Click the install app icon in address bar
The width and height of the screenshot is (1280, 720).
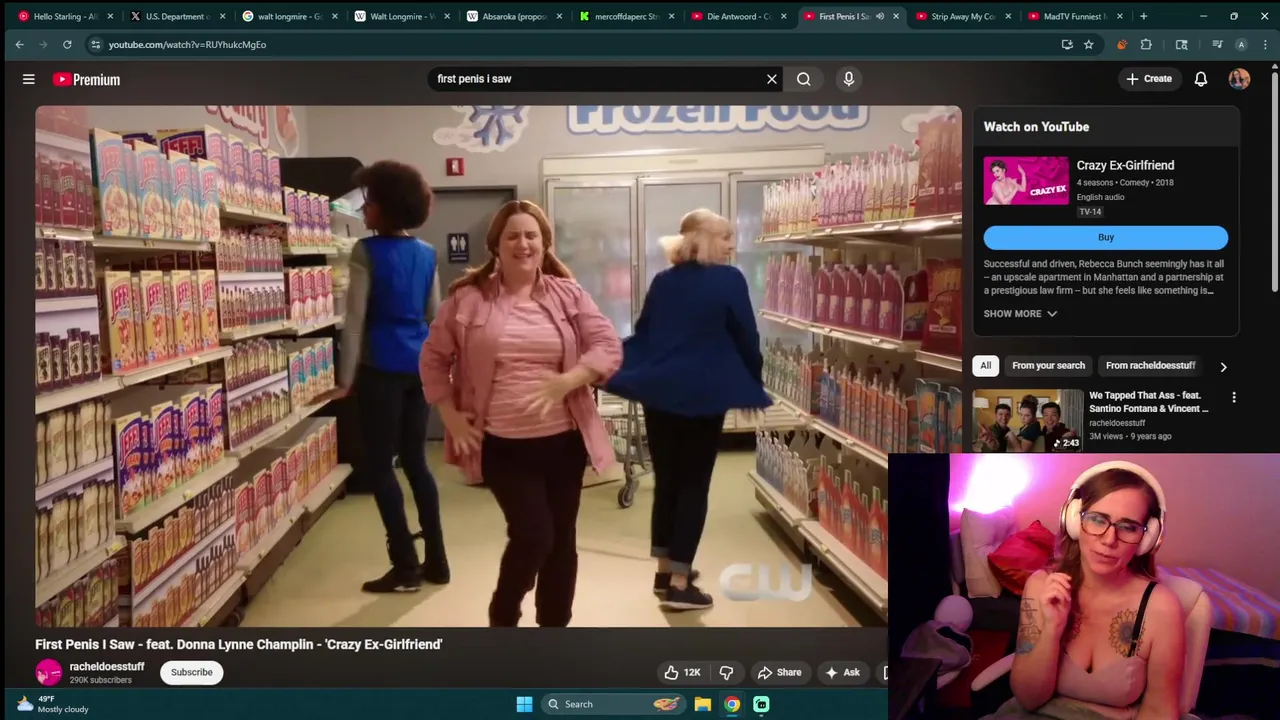click(x=1067, y=44)
